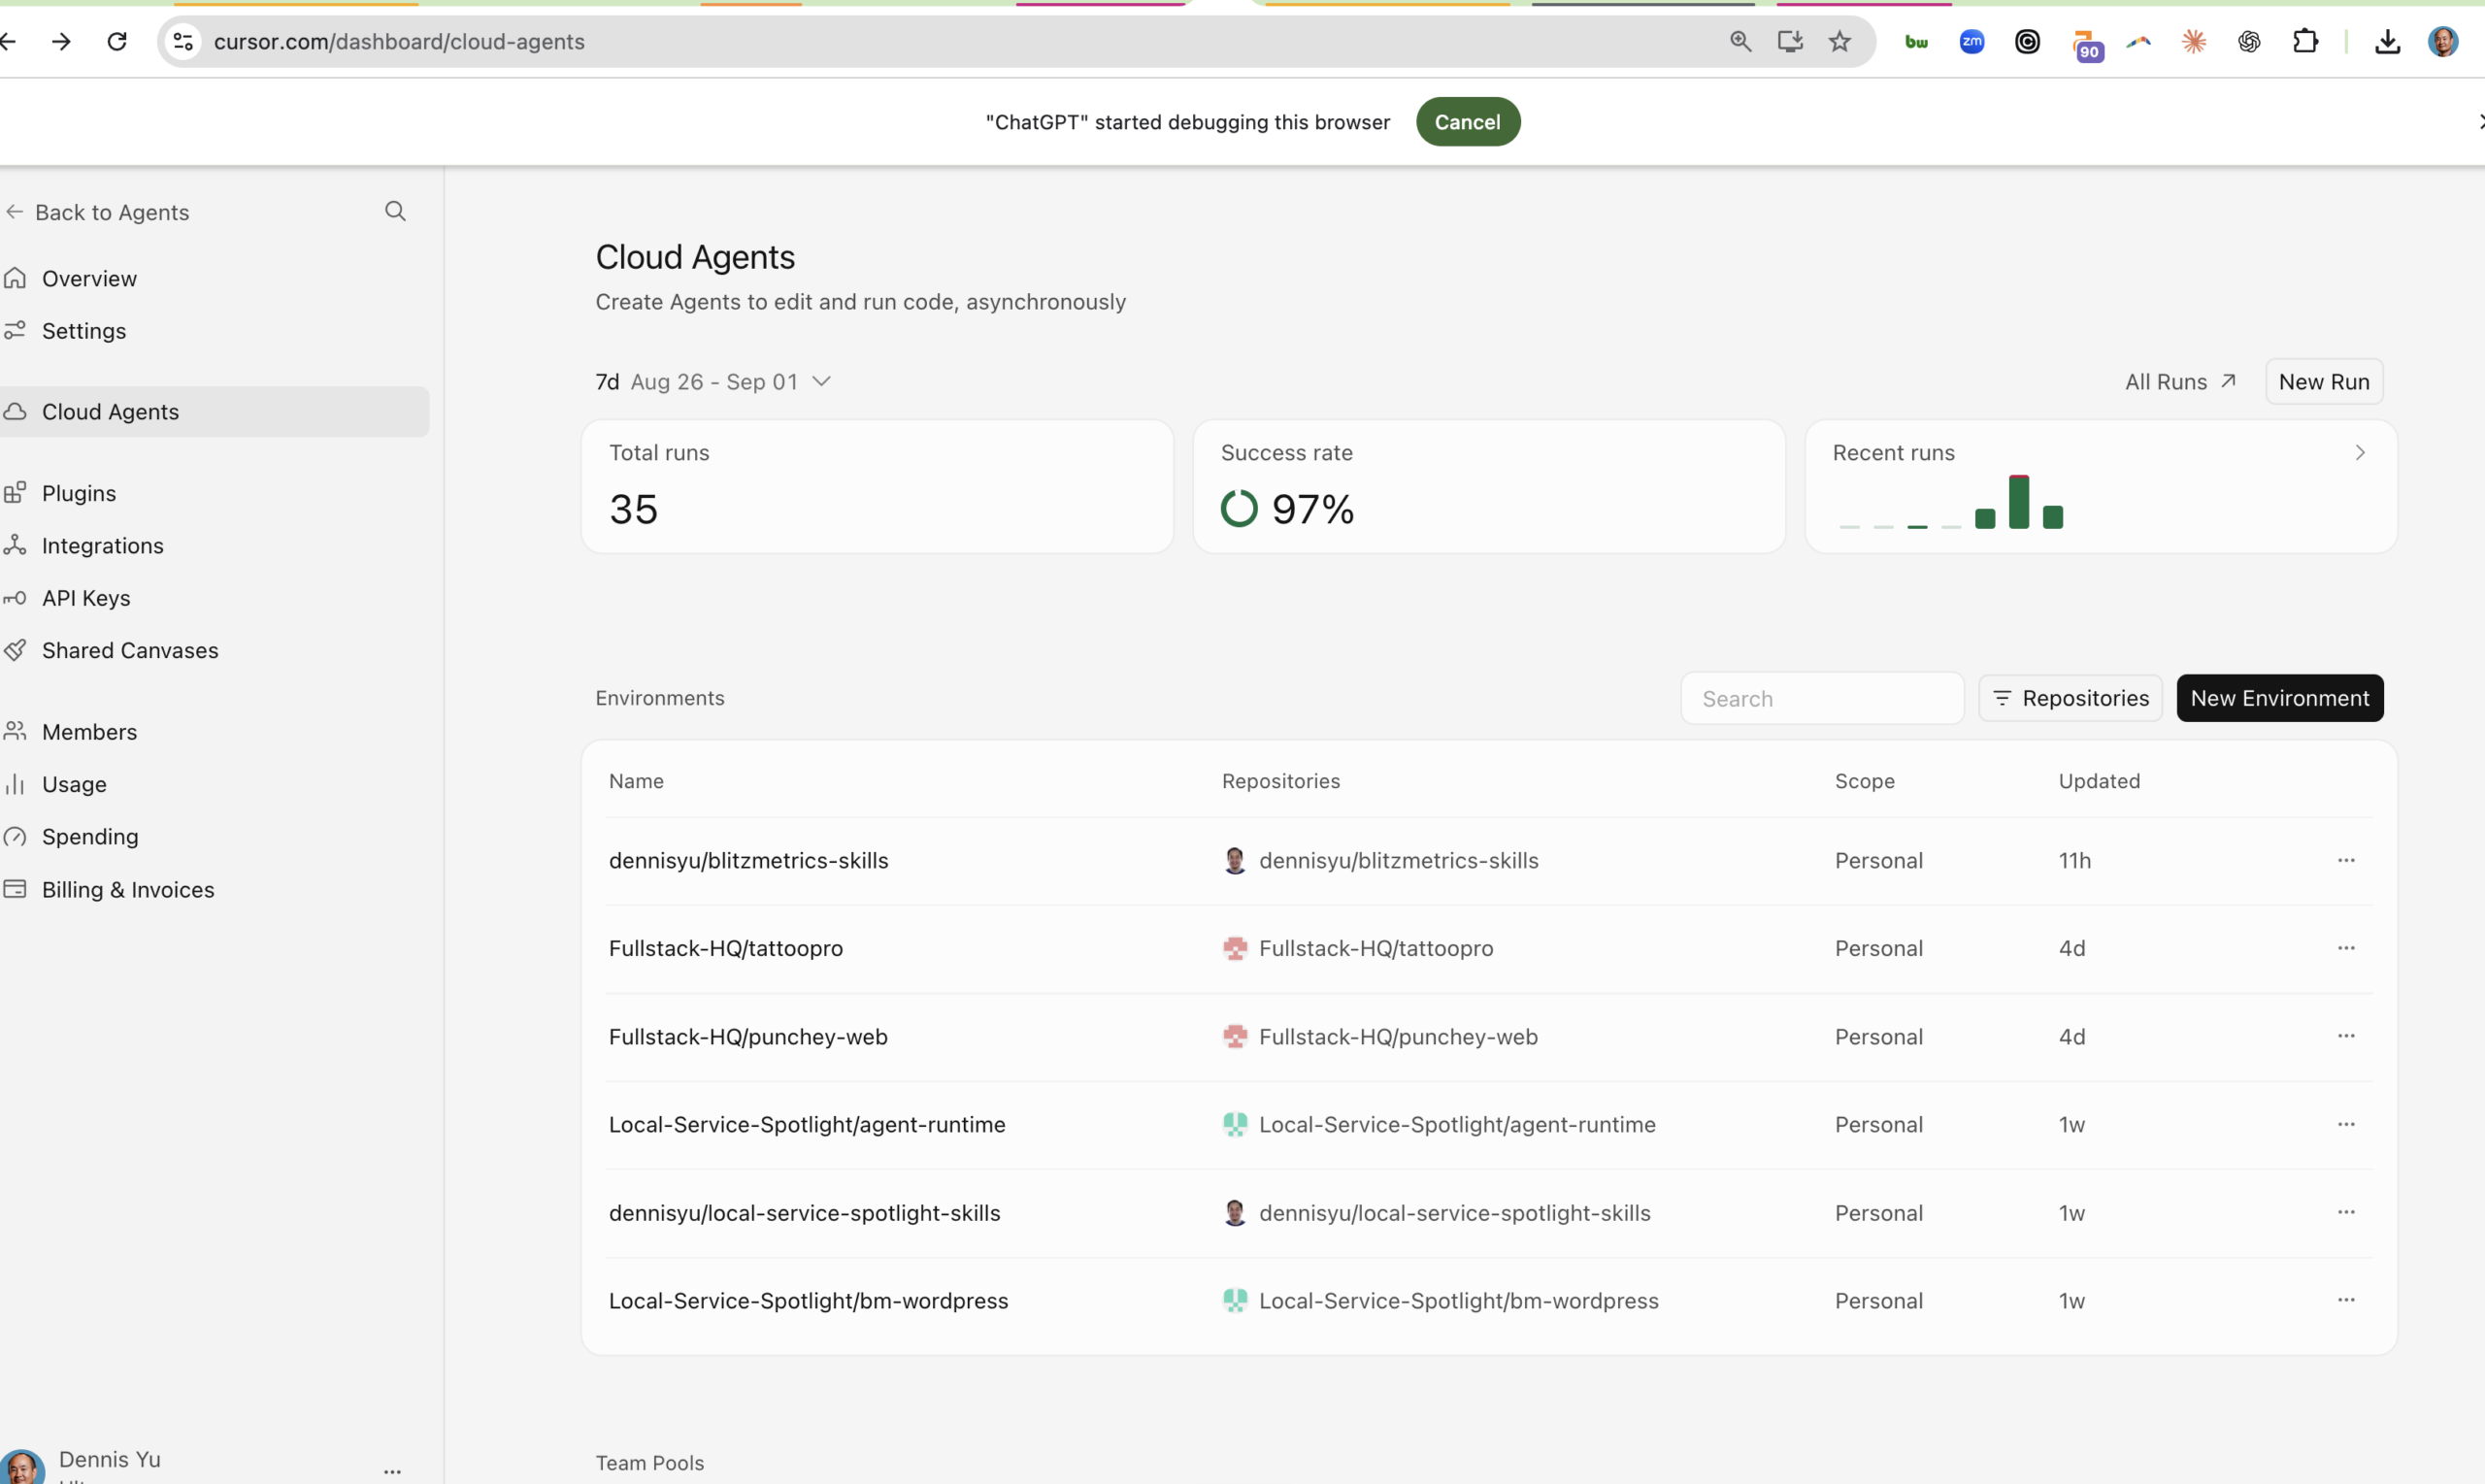Cancel ChatGPT debugging of this browser
This screenshot has width=2485, height=1484.
click(x=1467, y=121)
